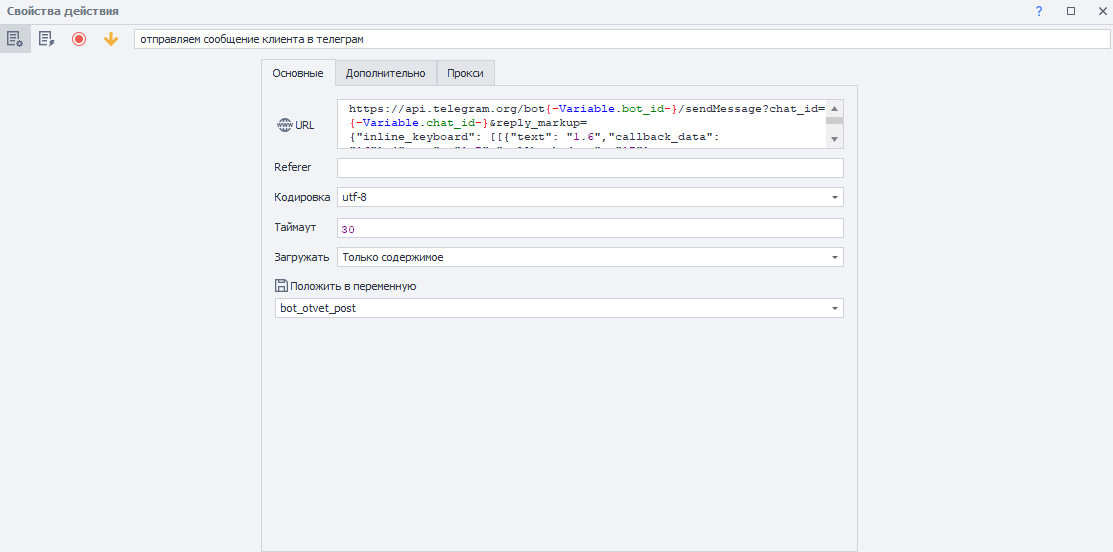Click the URL box scroll up arrow

pos(834,107)
